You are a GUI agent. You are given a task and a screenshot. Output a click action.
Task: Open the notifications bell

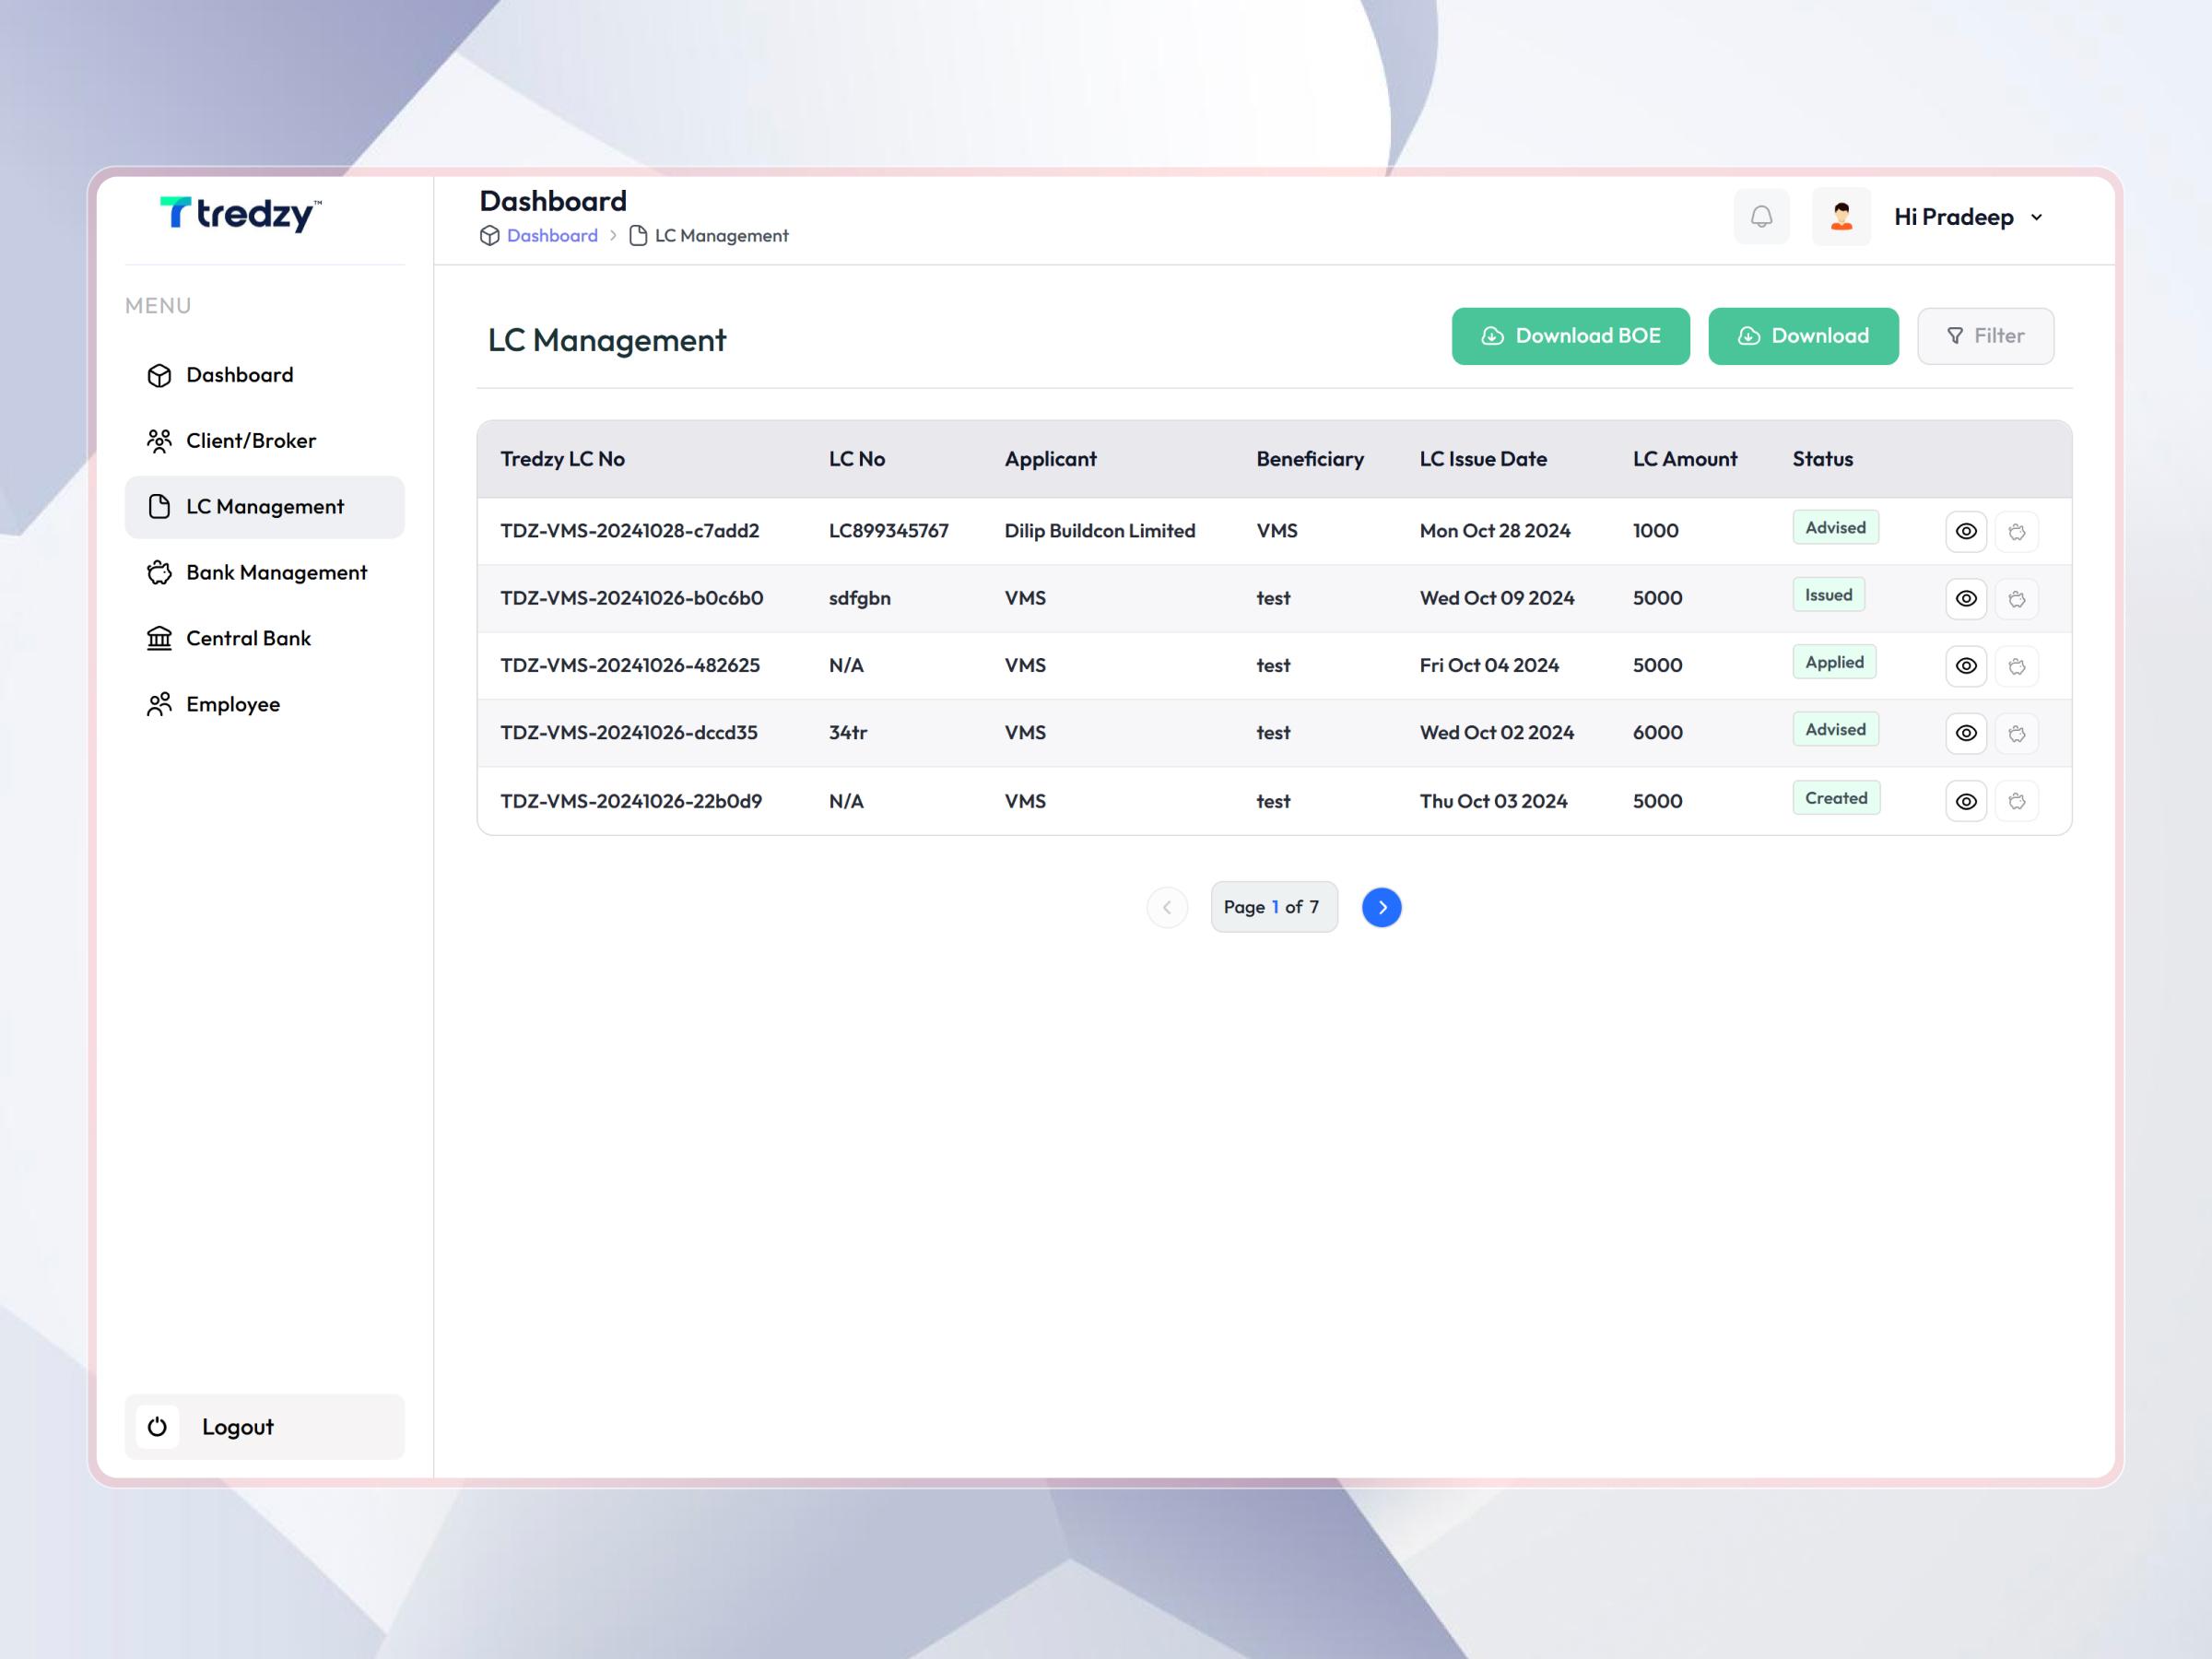[1761, 216]
